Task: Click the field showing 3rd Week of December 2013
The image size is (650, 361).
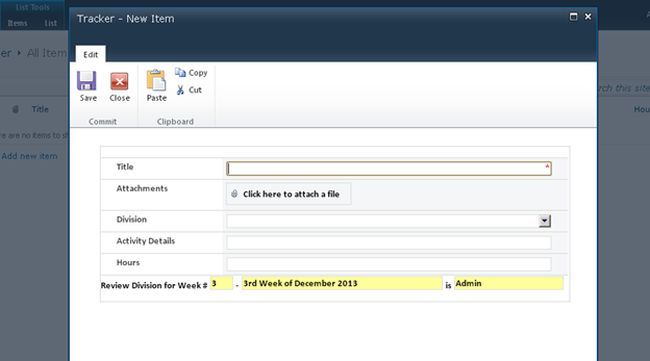Action: point(342,283)
